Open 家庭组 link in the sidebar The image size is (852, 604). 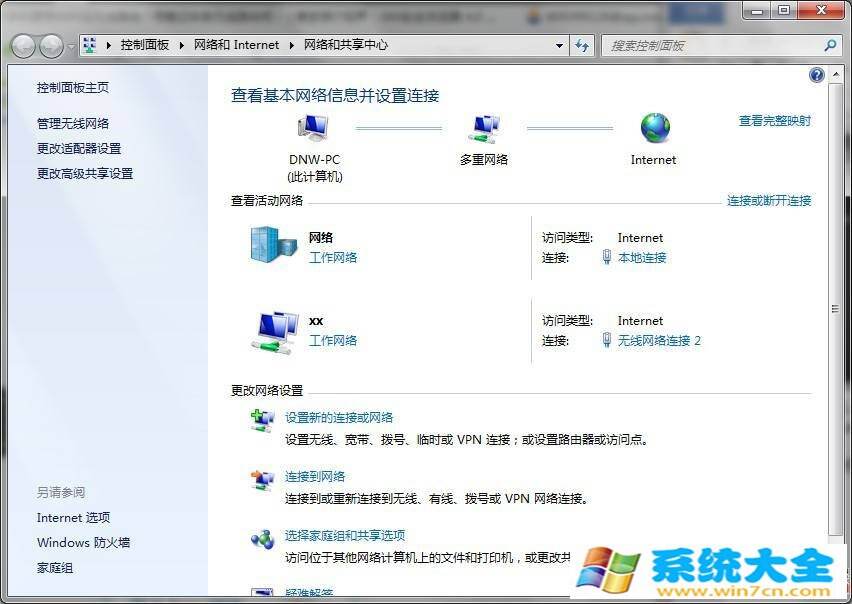point(55,568)
